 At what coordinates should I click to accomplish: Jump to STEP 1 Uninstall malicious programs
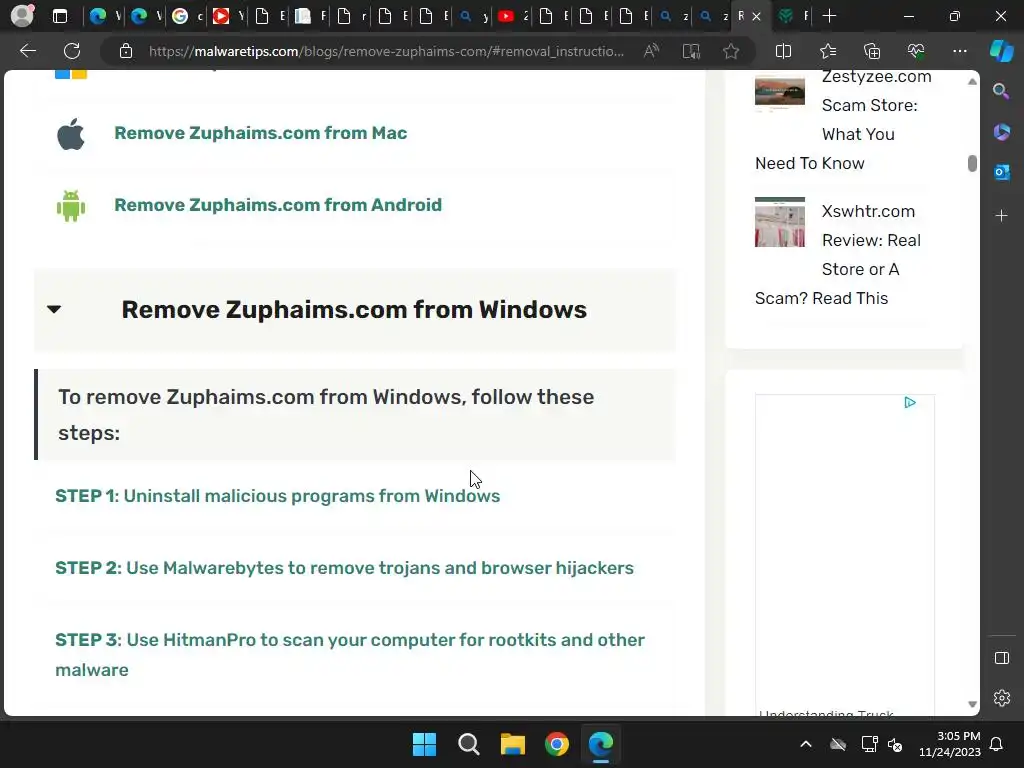[278, 496]
